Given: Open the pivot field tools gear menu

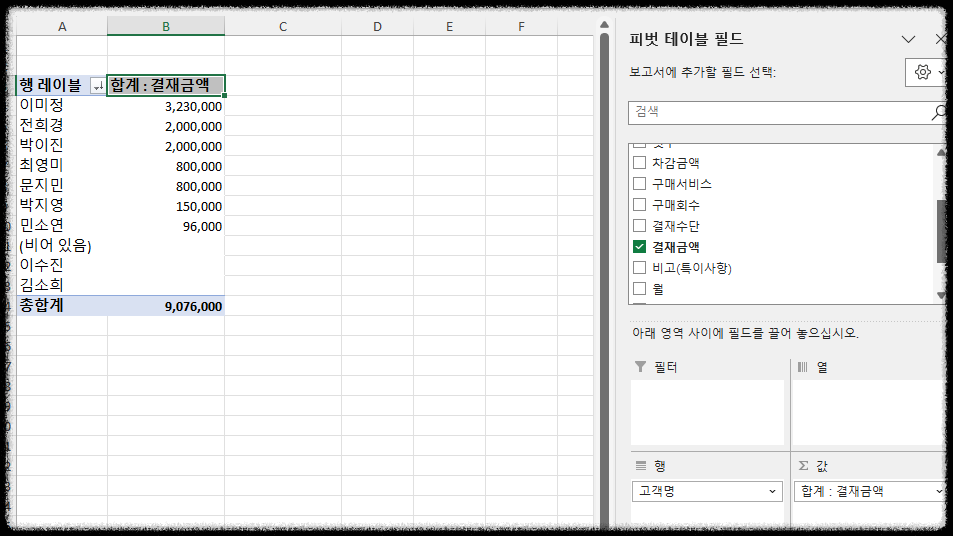Looking at the screenshot, I should [x=925, y=72].
